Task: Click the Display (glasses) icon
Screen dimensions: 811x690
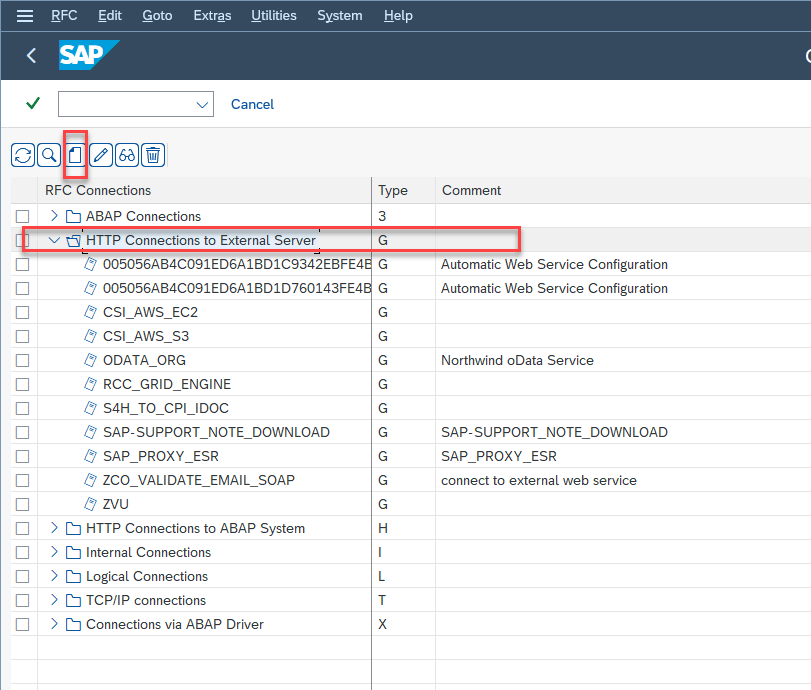Action: click(x=126, y=155)
